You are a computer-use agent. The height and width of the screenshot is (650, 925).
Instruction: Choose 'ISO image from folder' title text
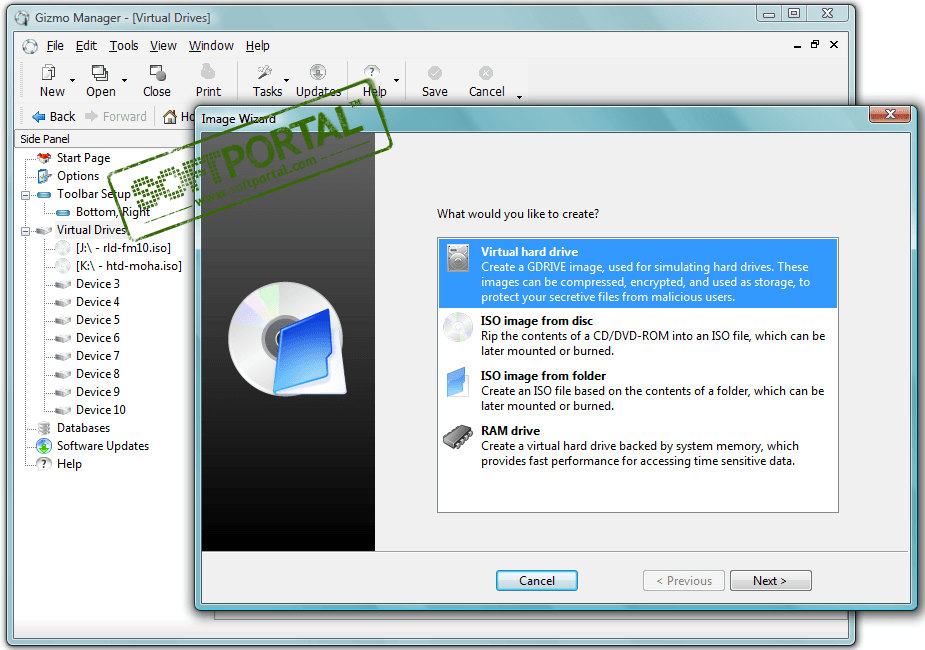543,376
